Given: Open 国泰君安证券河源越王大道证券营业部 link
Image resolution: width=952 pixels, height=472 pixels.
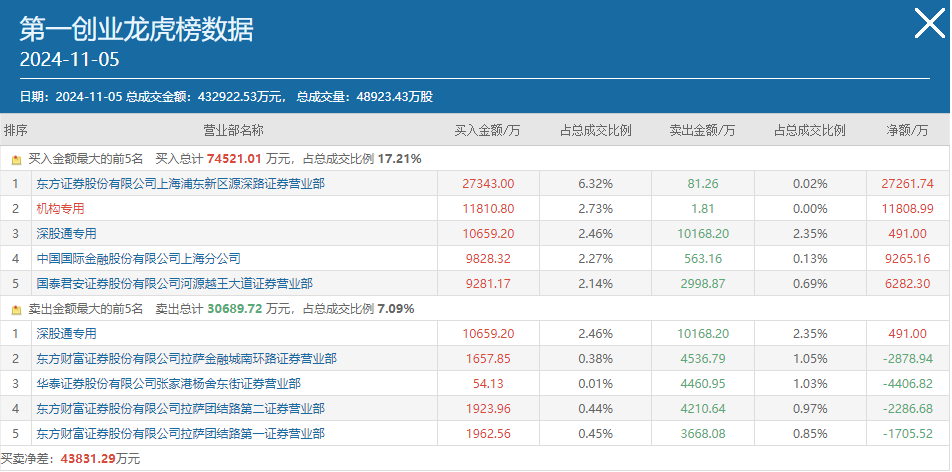Looking at the screenshot, I should [174, 284].
